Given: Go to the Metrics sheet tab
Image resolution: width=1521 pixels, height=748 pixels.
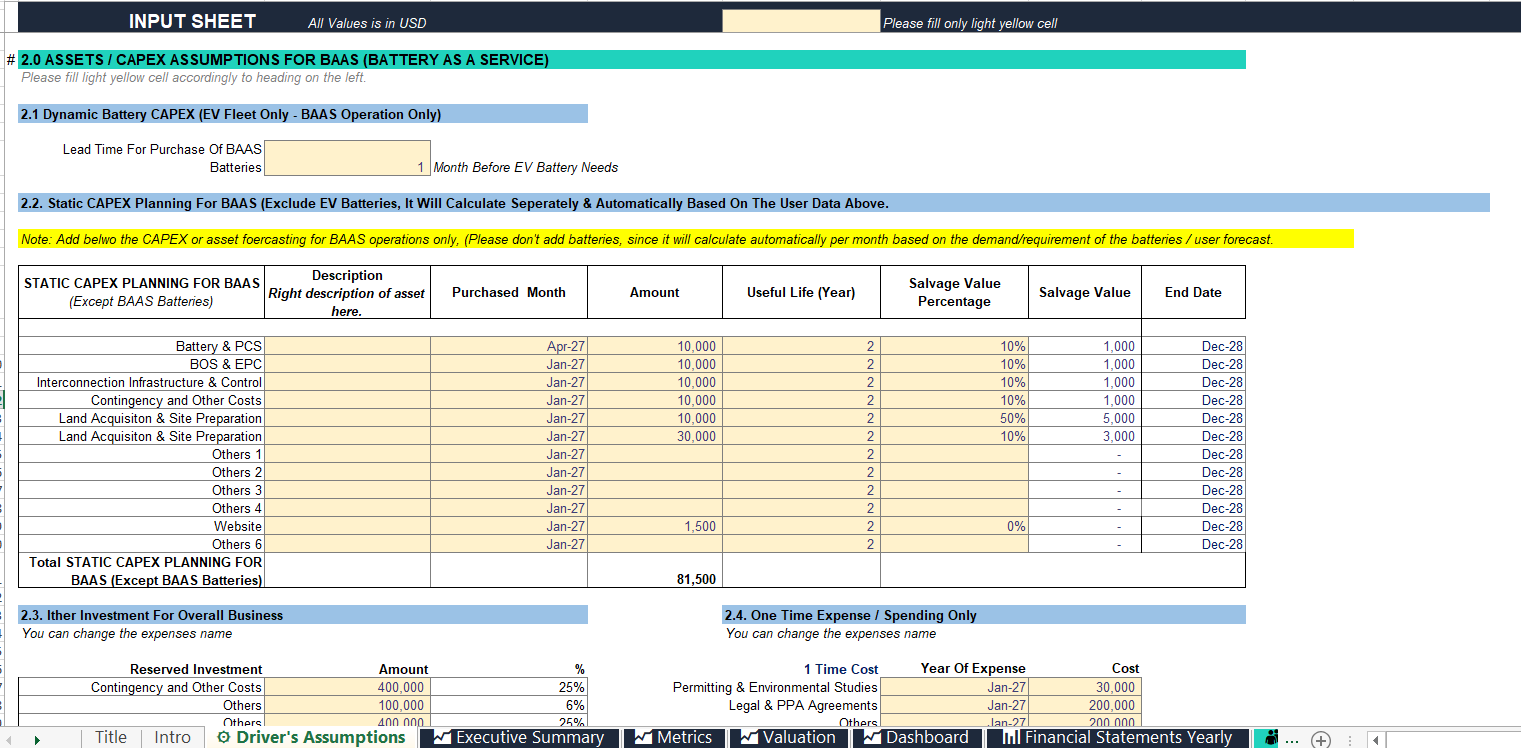Looking at the screenshot, I should click(674, 737).
